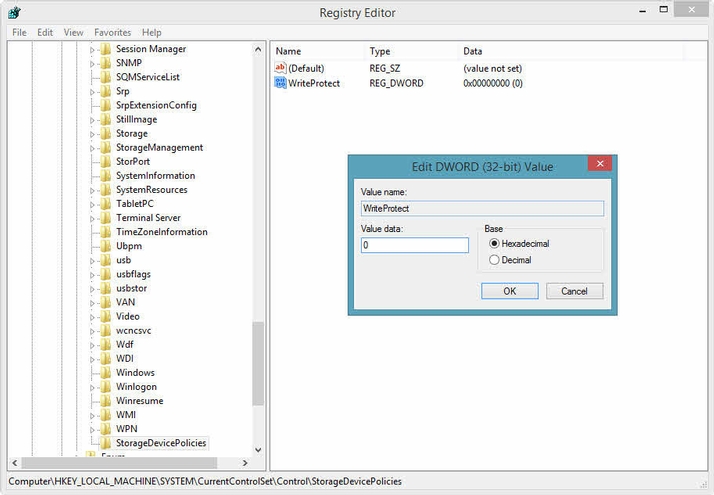The height and width of the screenshot is (495, 714).
Task: Expand the SNMP tree node
Action: [x=92, y=64]
